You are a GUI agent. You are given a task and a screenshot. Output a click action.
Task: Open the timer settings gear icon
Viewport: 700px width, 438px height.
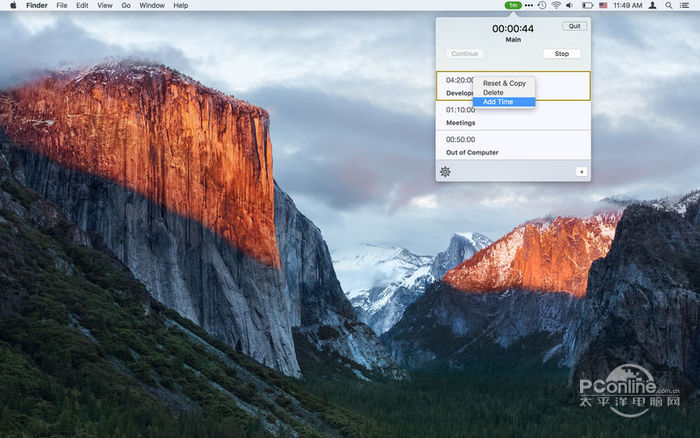(445, 171)
